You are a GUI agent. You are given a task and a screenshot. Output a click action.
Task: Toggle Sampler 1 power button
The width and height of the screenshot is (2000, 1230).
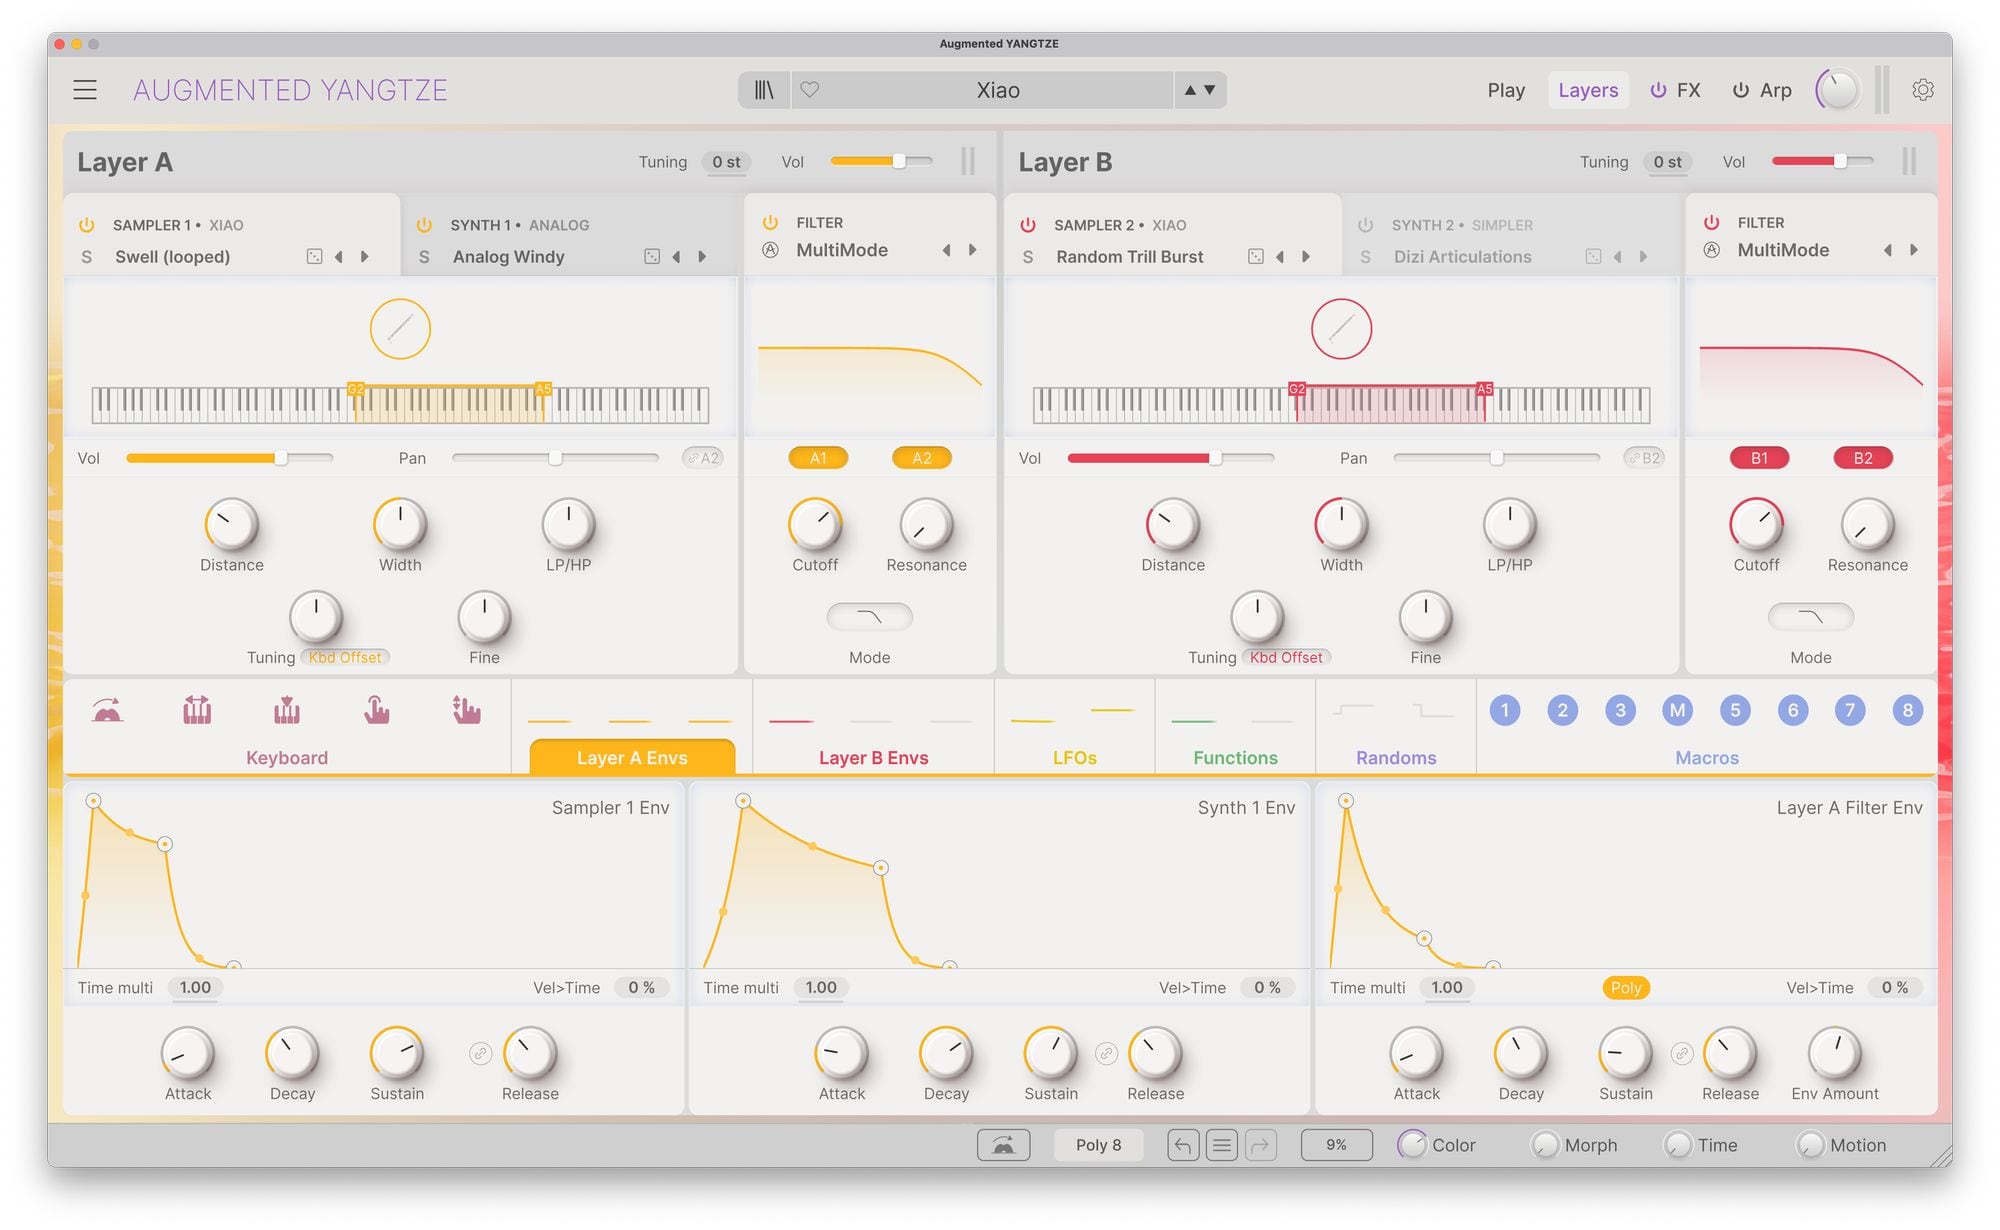click(87, 225)
